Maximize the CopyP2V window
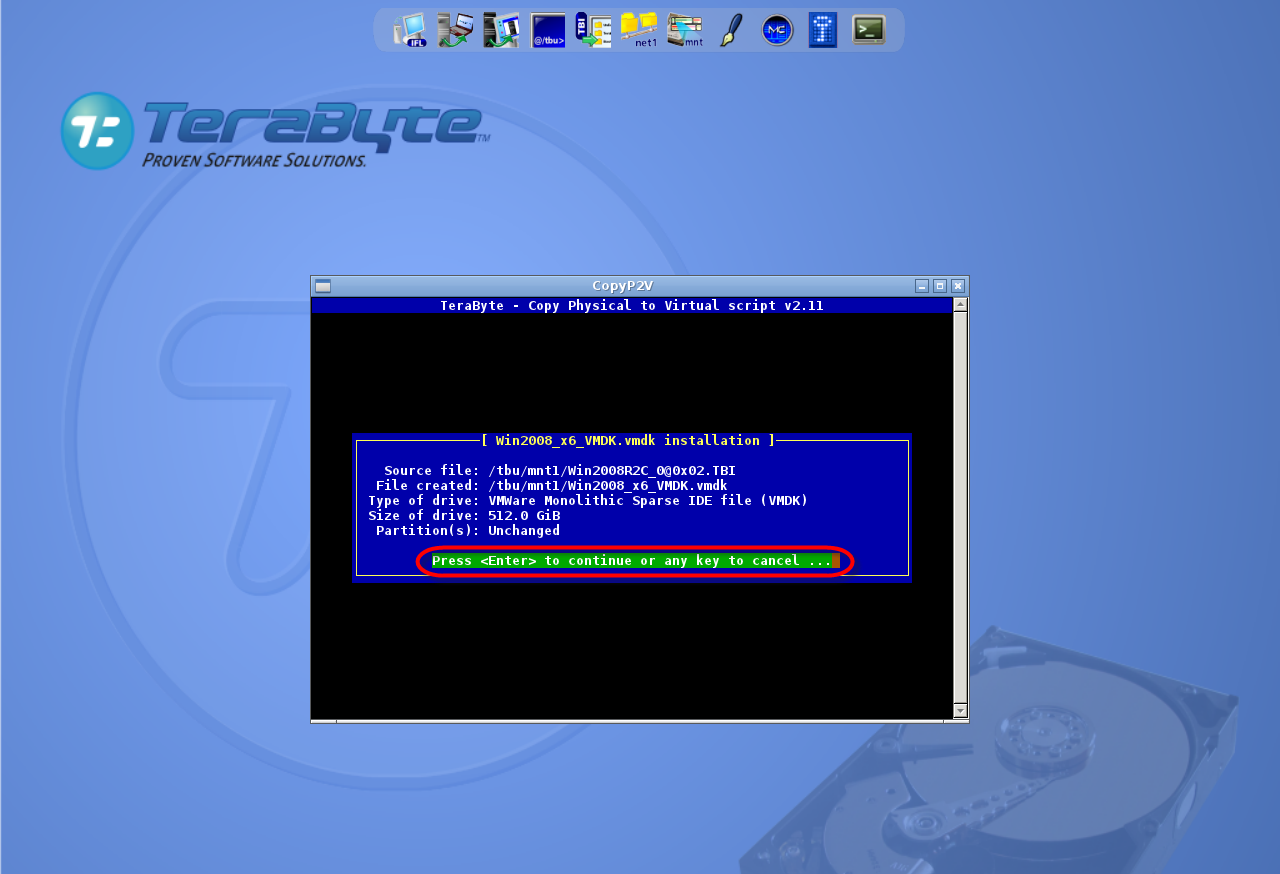This screenshot has width=1280, height=874. pos(940,286)
